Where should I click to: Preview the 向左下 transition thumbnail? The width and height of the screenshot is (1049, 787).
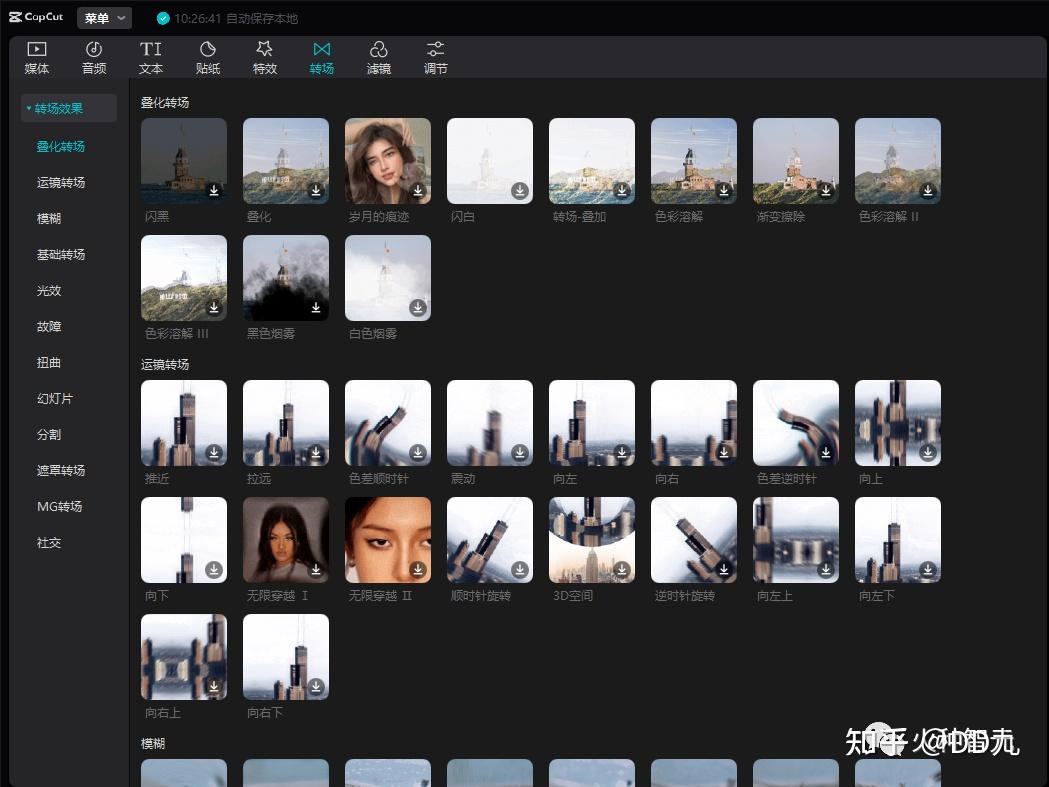click(898, 540)
